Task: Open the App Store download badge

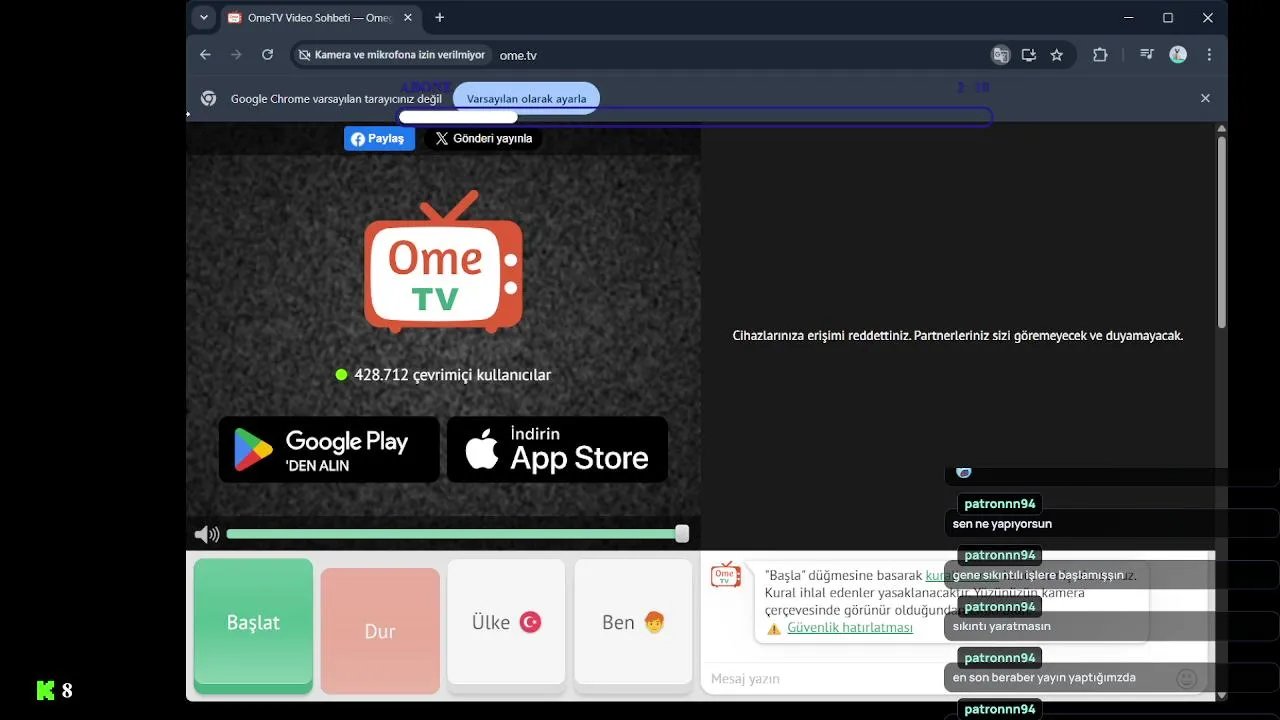Action: [557, 450]
